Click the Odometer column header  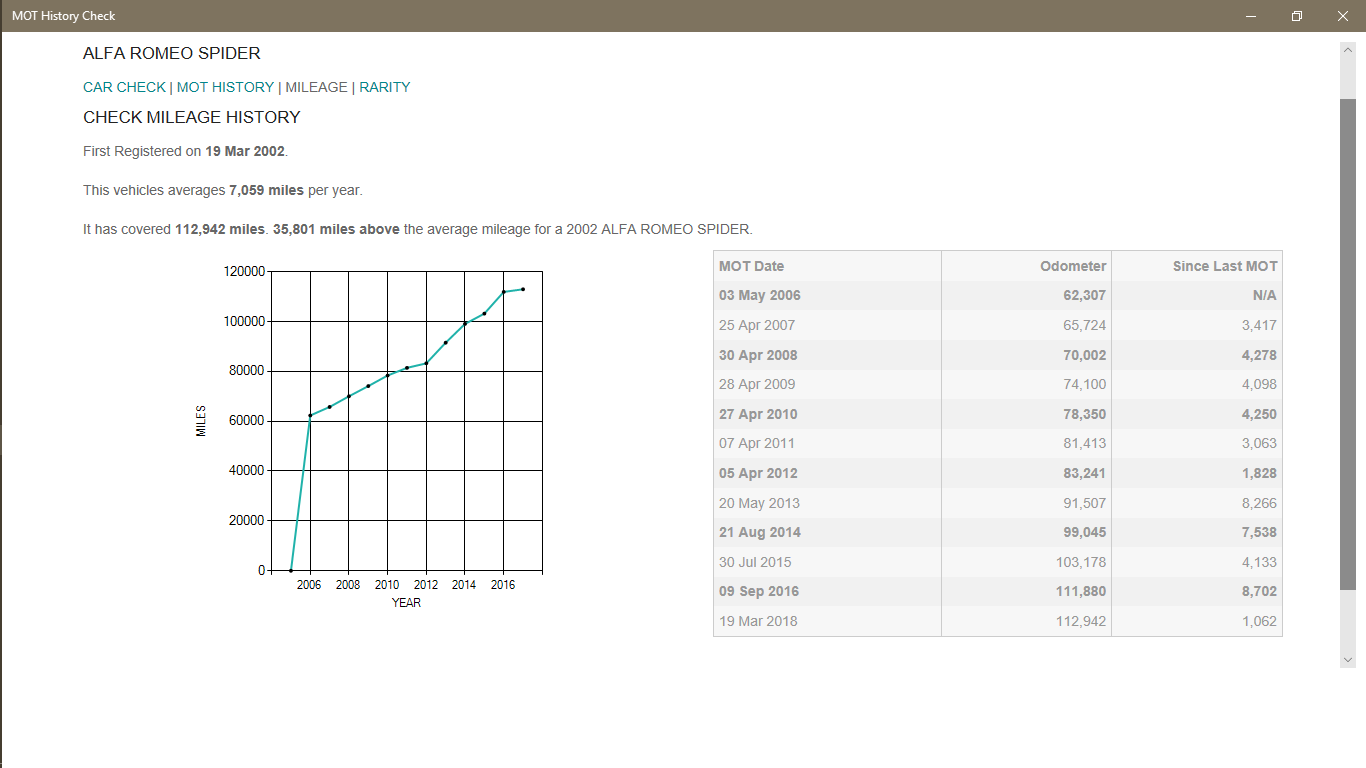(1026, 266)
